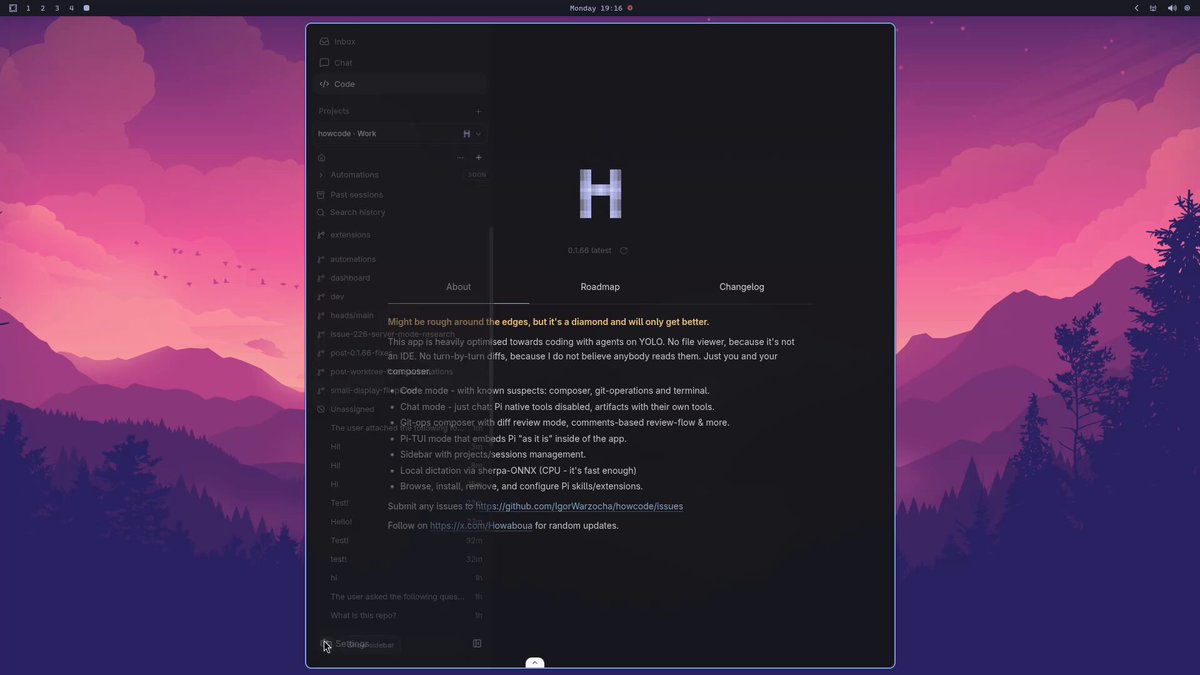Click the Unassigned group icon
Viewport: 1200px width, 675px height.
click(321, 409)
